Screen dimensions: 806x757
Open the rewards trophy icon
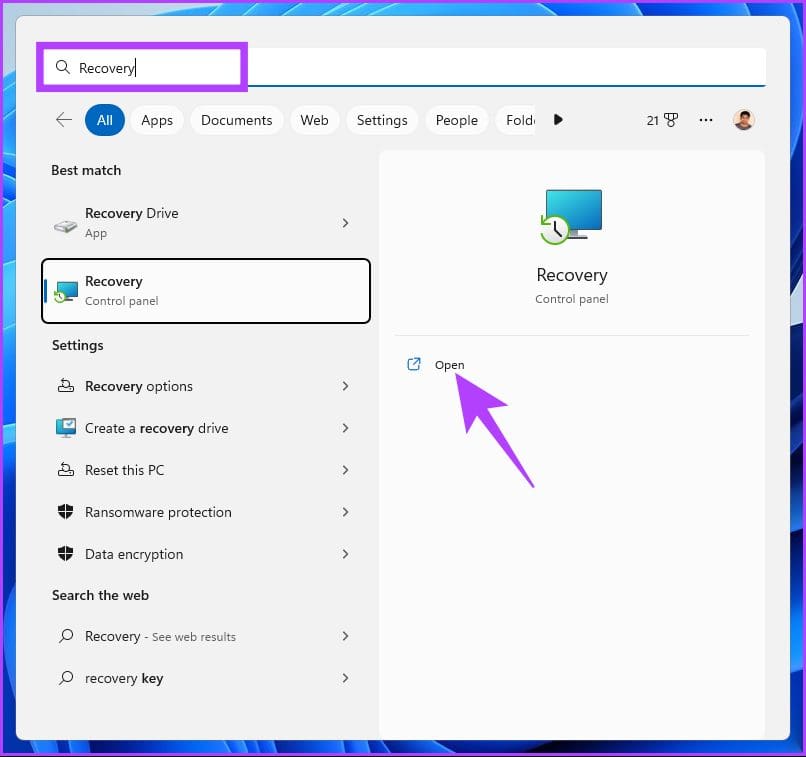pyautogui.click(x=671, y=120)
